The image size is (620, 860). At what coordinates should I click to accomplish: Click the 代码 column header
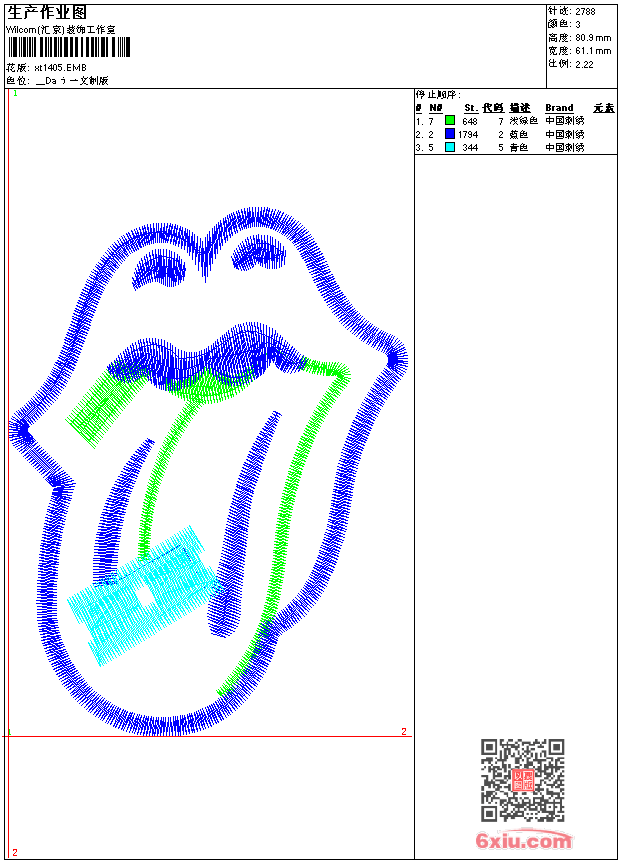click(493, 108)
